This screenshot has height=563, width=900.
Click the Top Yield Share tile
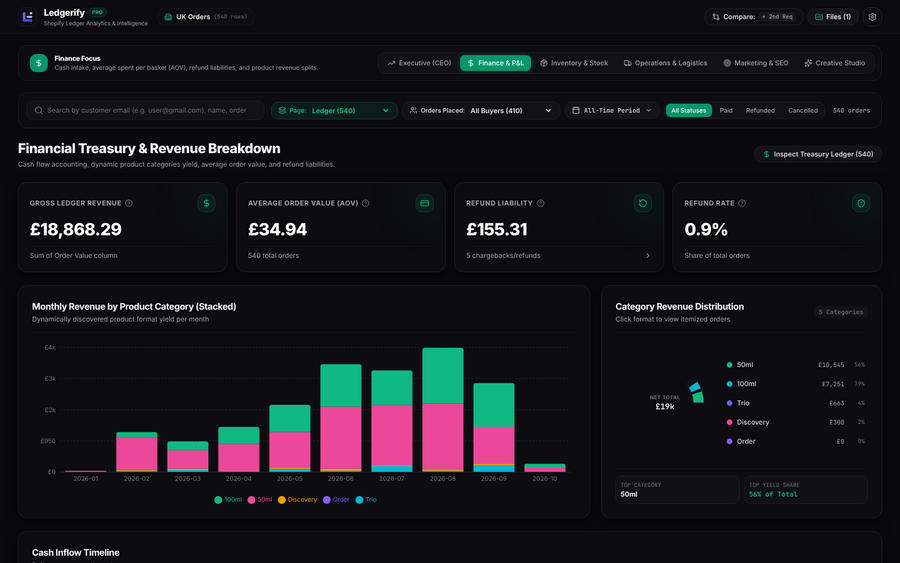click(806, 490)
